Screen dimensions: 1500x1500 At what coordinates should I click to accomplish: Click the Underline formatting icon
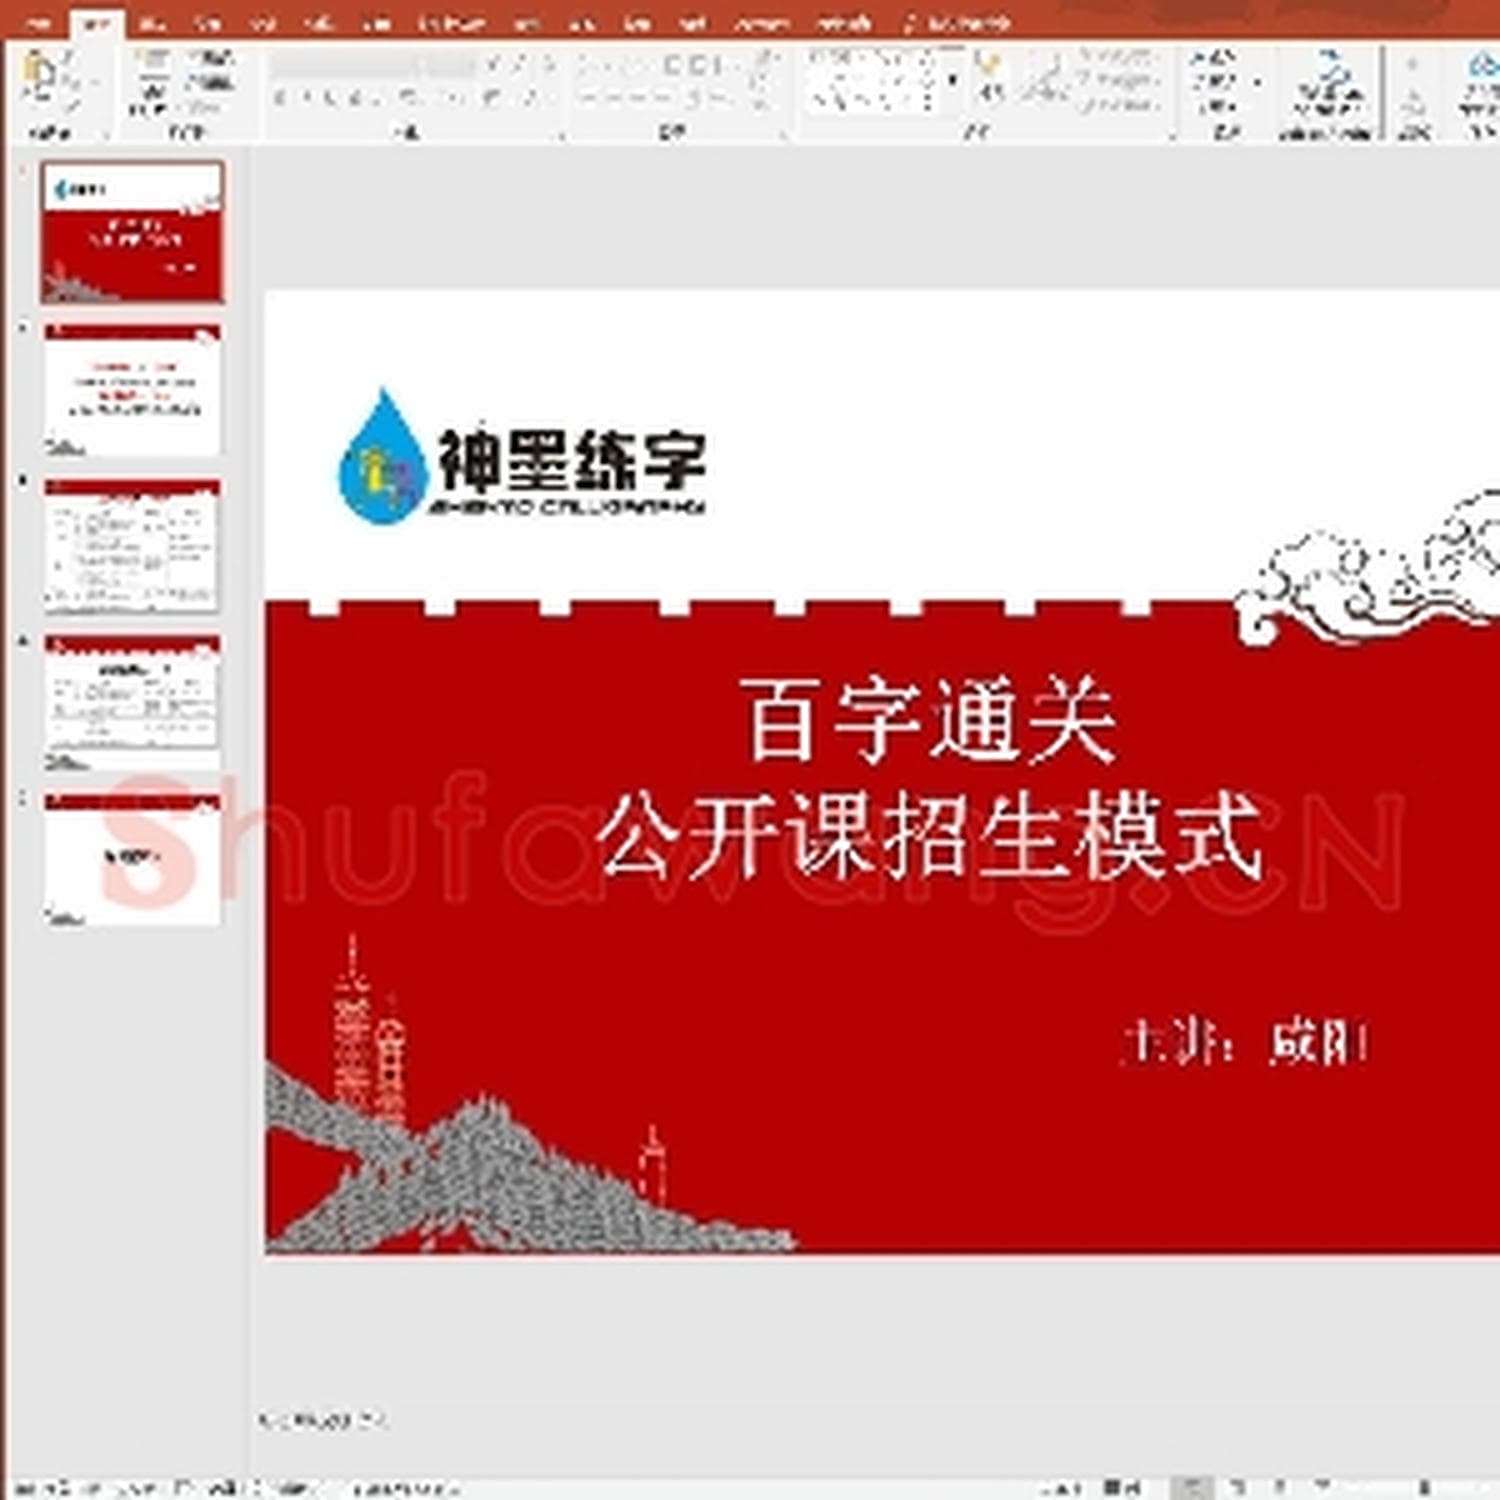click(331, 98)
